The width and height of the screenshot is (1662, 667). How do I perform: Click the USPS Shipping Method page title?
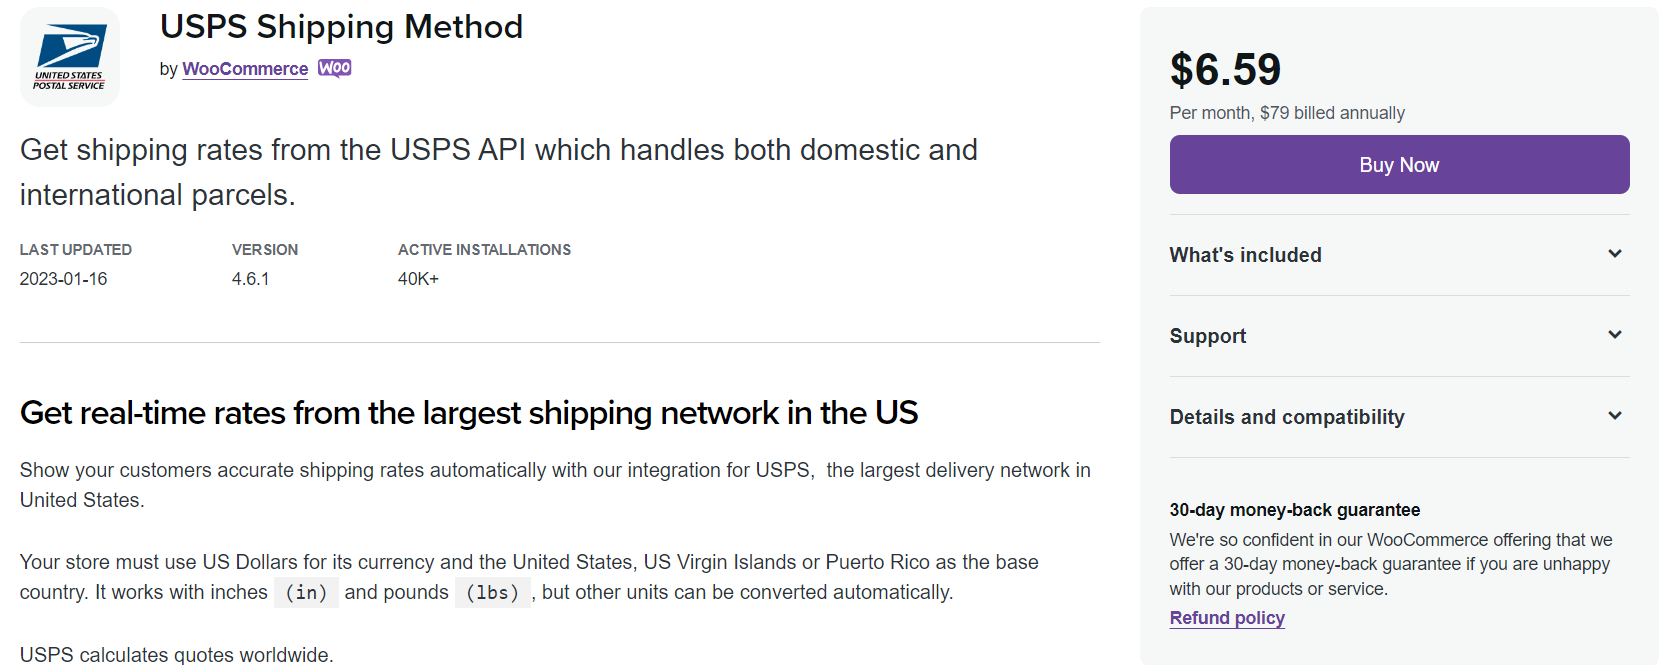coord(341,27)
